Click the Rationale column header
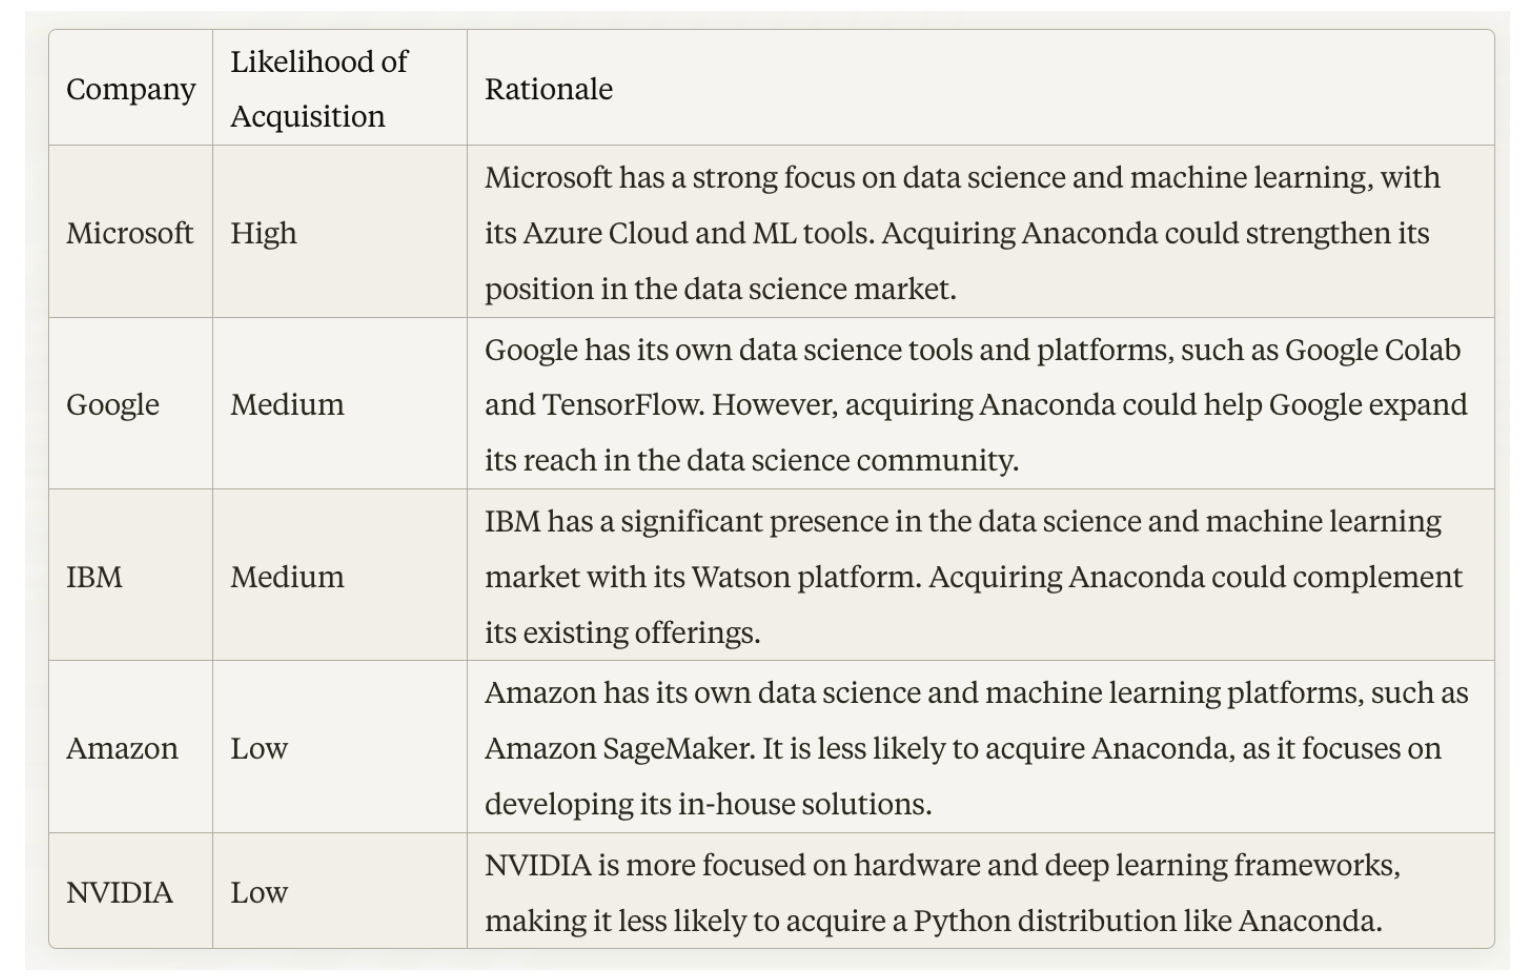Image resolution: width=1530 pixels, height=978 pixels. tap(980, 89)
